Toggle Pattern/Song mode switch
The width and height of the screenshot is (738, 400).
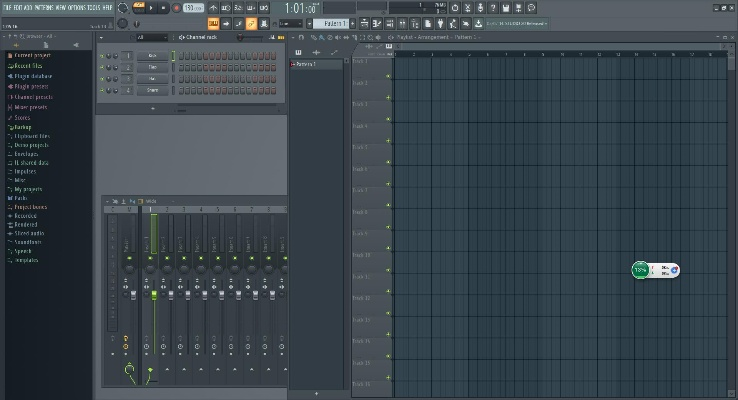[x=139, y=8]
